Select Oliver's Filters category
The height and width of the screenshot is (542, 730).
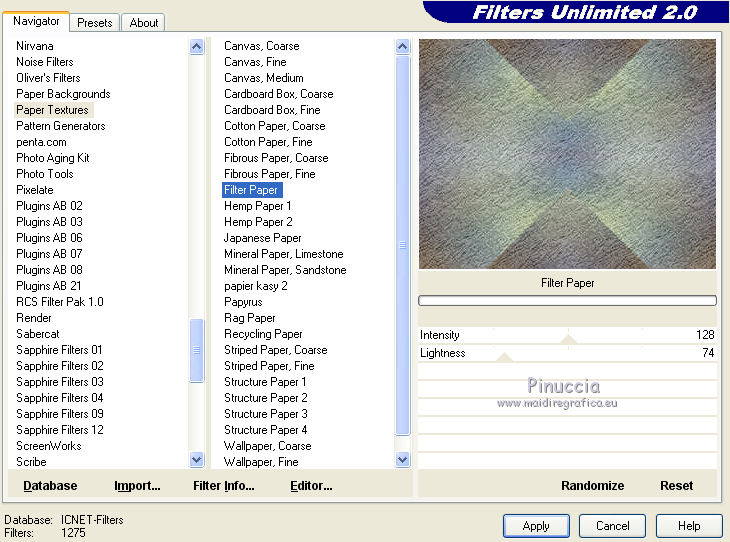pos(48,78)
